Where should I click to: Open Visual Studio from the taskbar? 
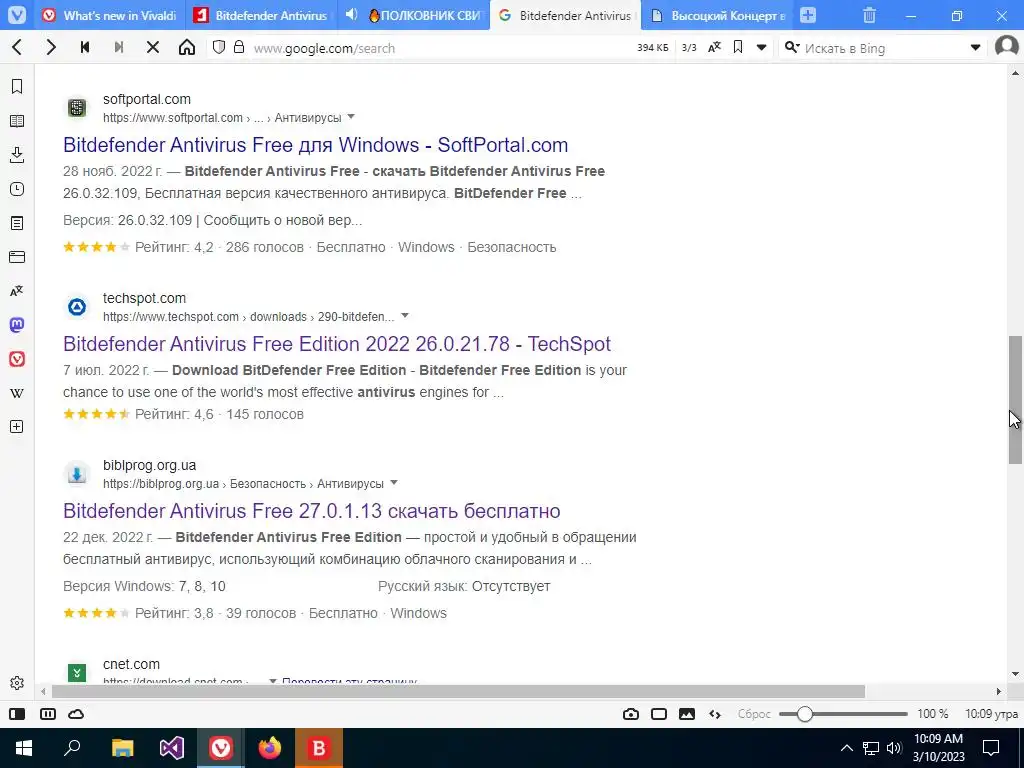(172, 748)
